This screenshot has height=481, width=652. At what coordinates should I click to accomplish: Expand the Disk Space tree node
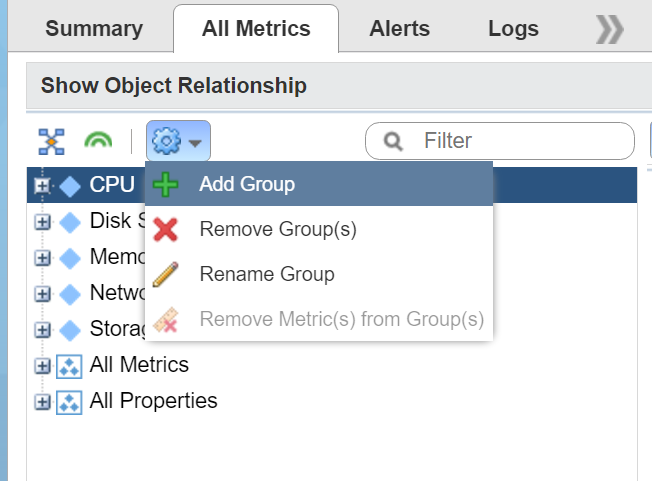tap(41, 221)
